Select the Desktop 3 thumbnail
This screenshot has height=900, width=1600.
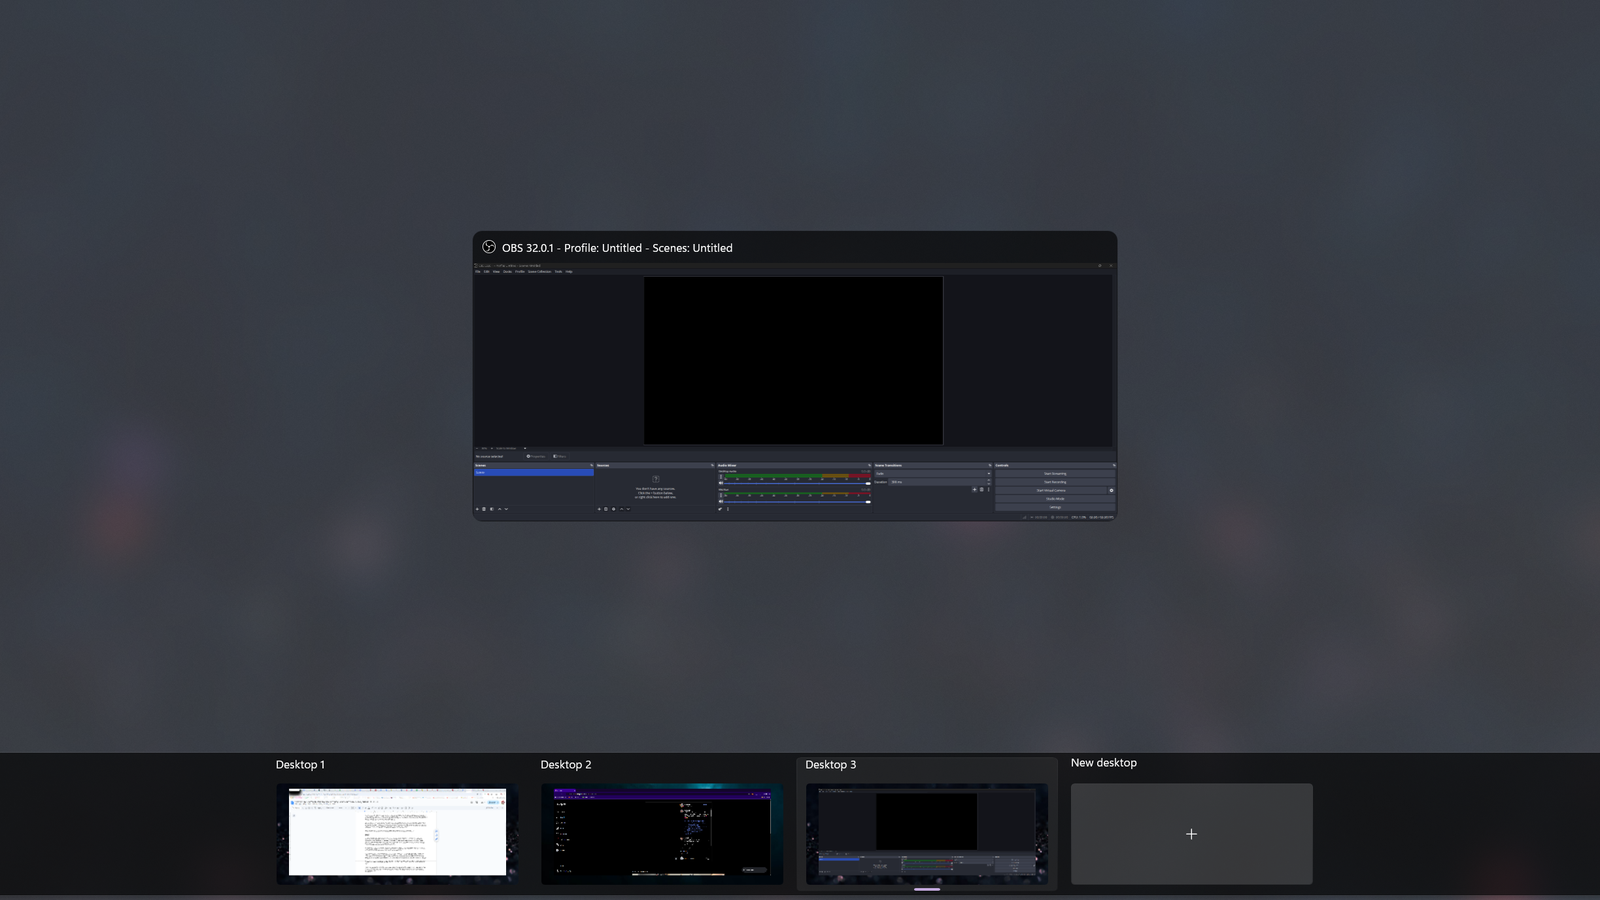[x=927, y=833]
